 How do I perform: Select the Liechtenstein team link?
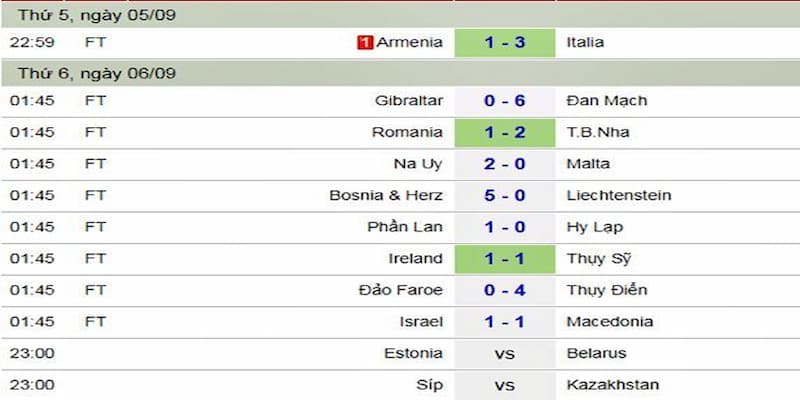click(x=618, y=195)
